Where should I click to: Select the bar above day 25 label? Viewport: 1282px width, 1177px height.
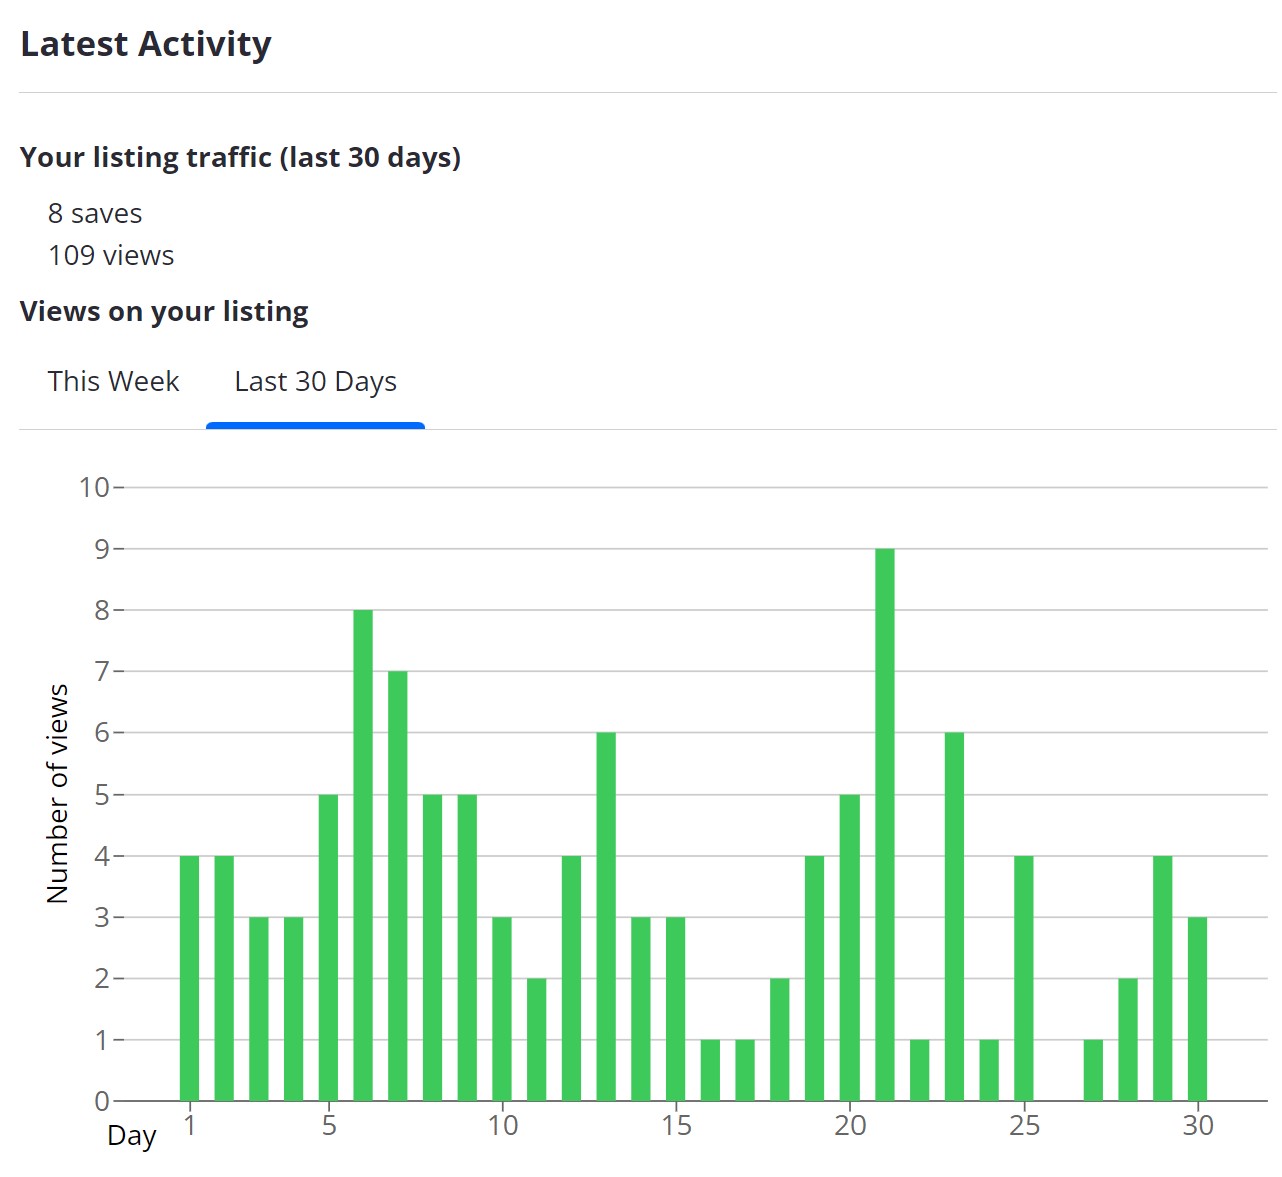(1024, 978)
